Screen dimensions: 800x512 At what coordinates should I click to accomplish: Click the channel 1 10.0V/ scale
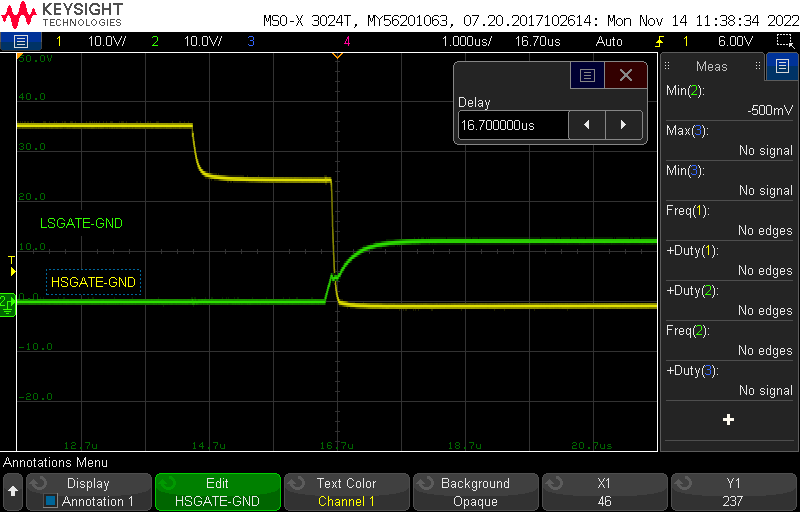coord(107,41)
